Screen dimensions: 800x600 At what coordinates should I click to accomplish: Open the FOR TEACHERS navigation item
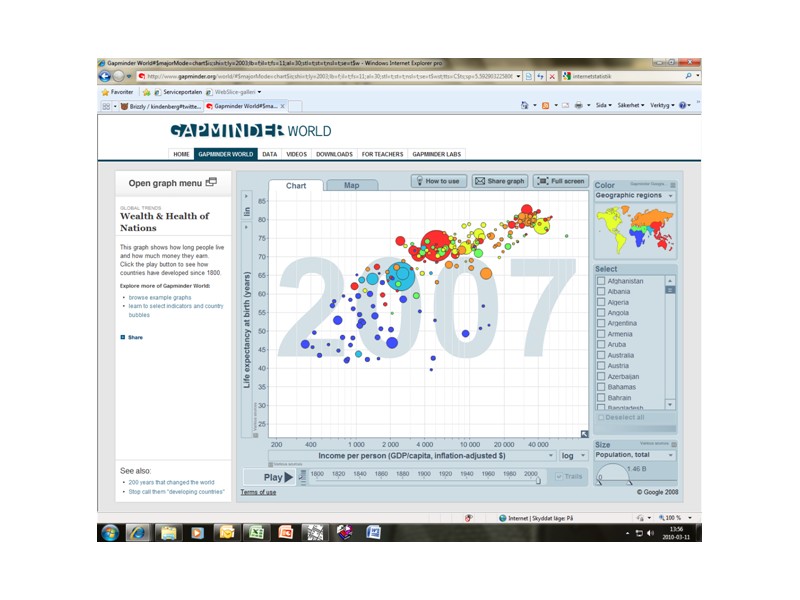382,154
